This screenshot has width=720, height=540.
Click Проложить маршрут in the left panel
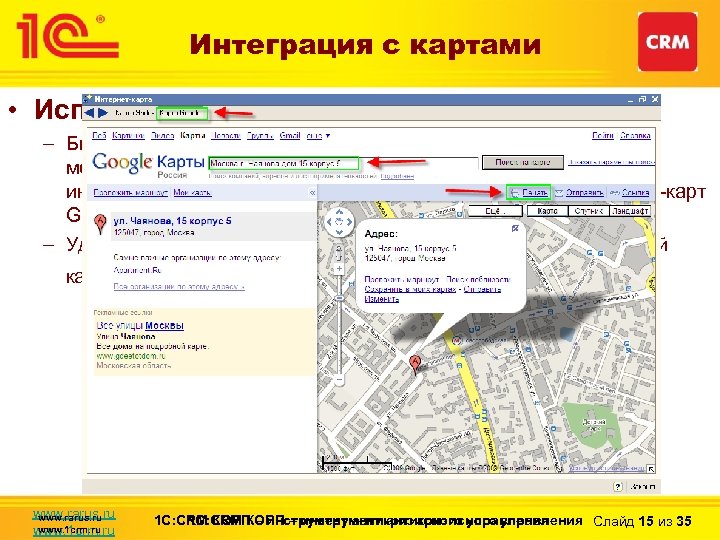(131, 192)
